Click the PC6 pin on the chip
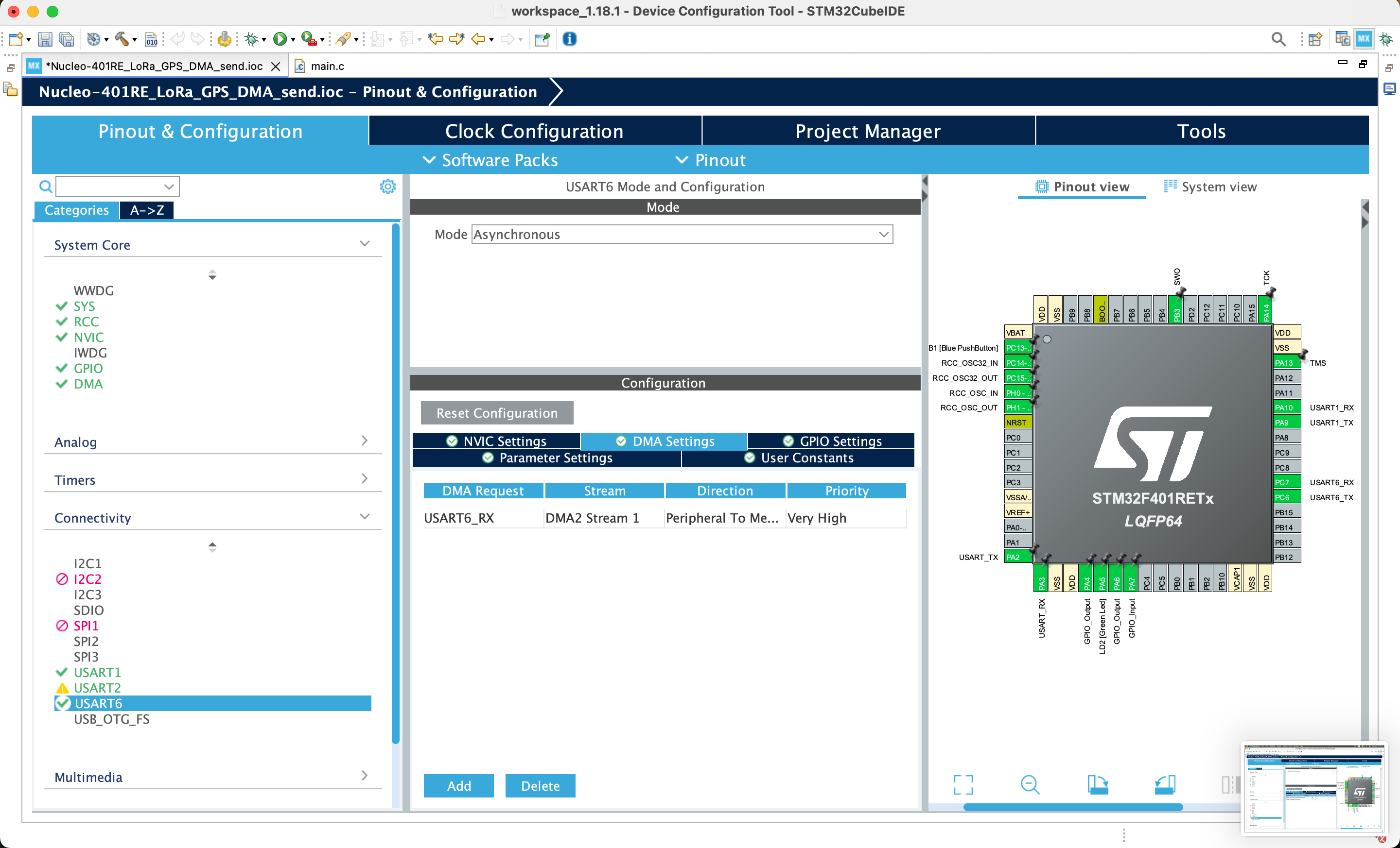Viewport: 1400px width, 848px height. coord(1286,497)
